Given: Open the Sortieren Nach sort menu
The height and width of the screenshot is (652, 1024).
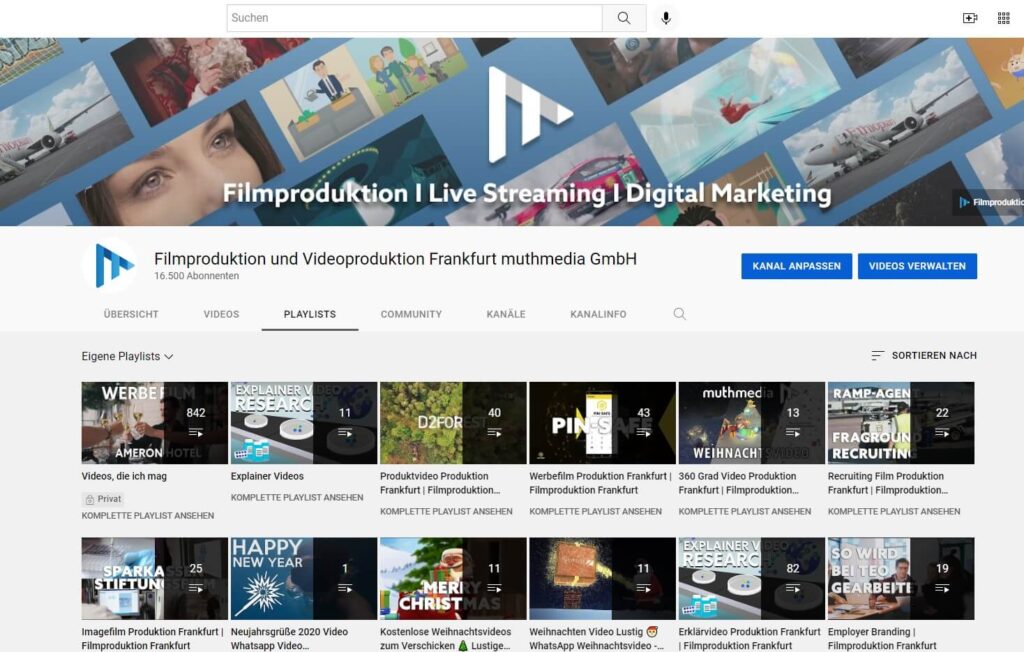Looking at the screenshot, I should pyautogui.click(x=933, y=356).
